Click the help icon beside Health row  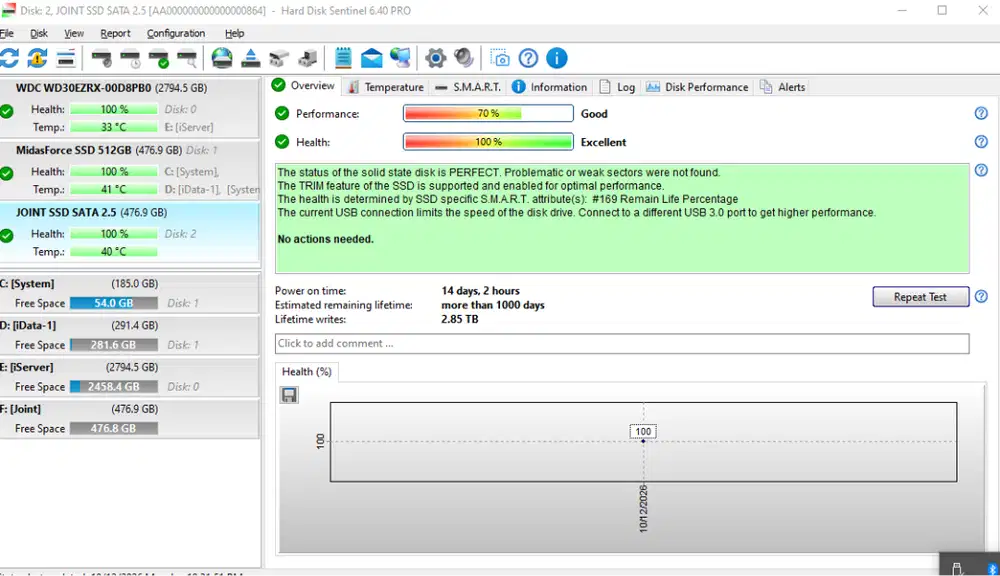(981, 142)
